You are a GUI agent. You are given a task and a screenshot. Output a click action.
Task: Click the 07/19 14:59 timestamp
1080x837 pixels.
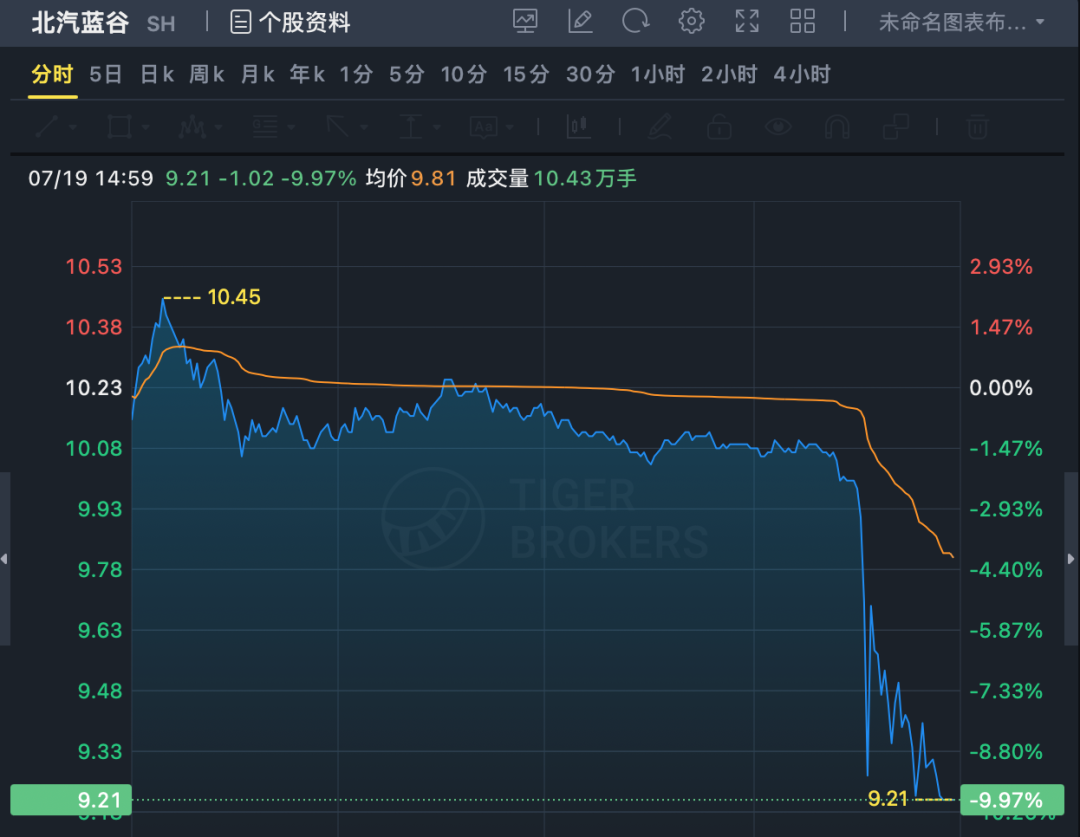pos(91,178)
